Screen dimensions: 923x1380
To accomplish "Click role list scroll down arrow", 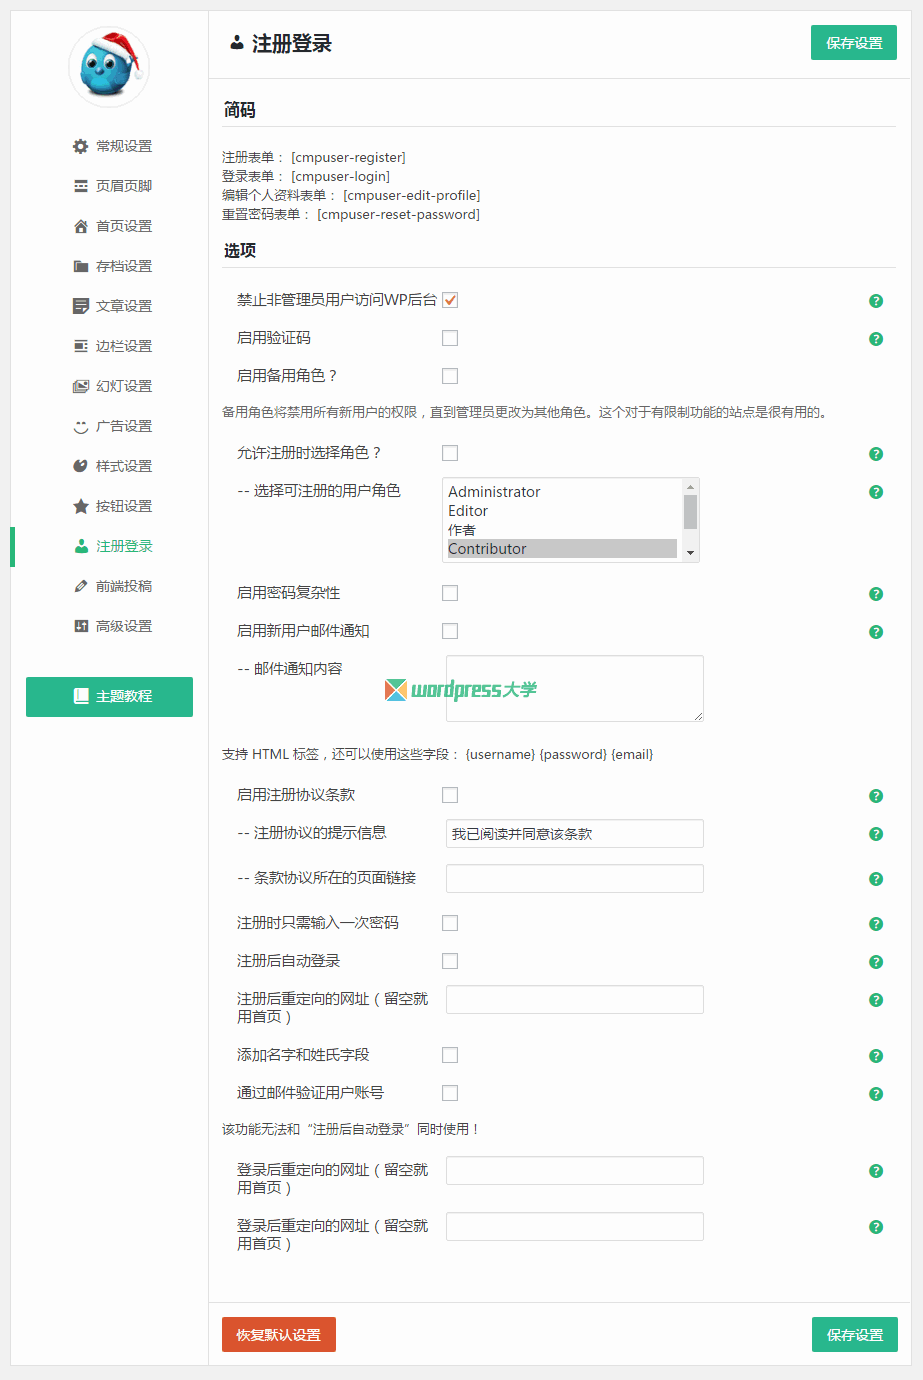I will click(690, 553).
